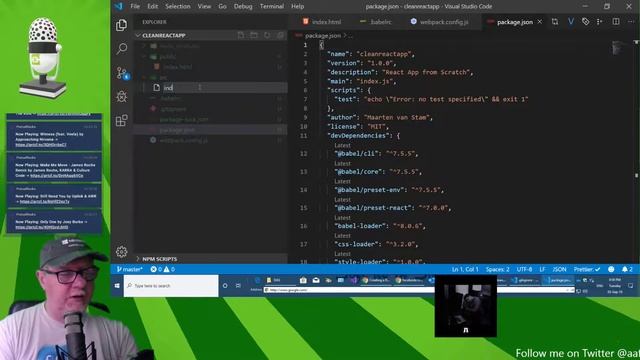Click the errors and warnings counter in status bar
The width and height of the screenshot is (640, 360).
[x=162, y=269]
